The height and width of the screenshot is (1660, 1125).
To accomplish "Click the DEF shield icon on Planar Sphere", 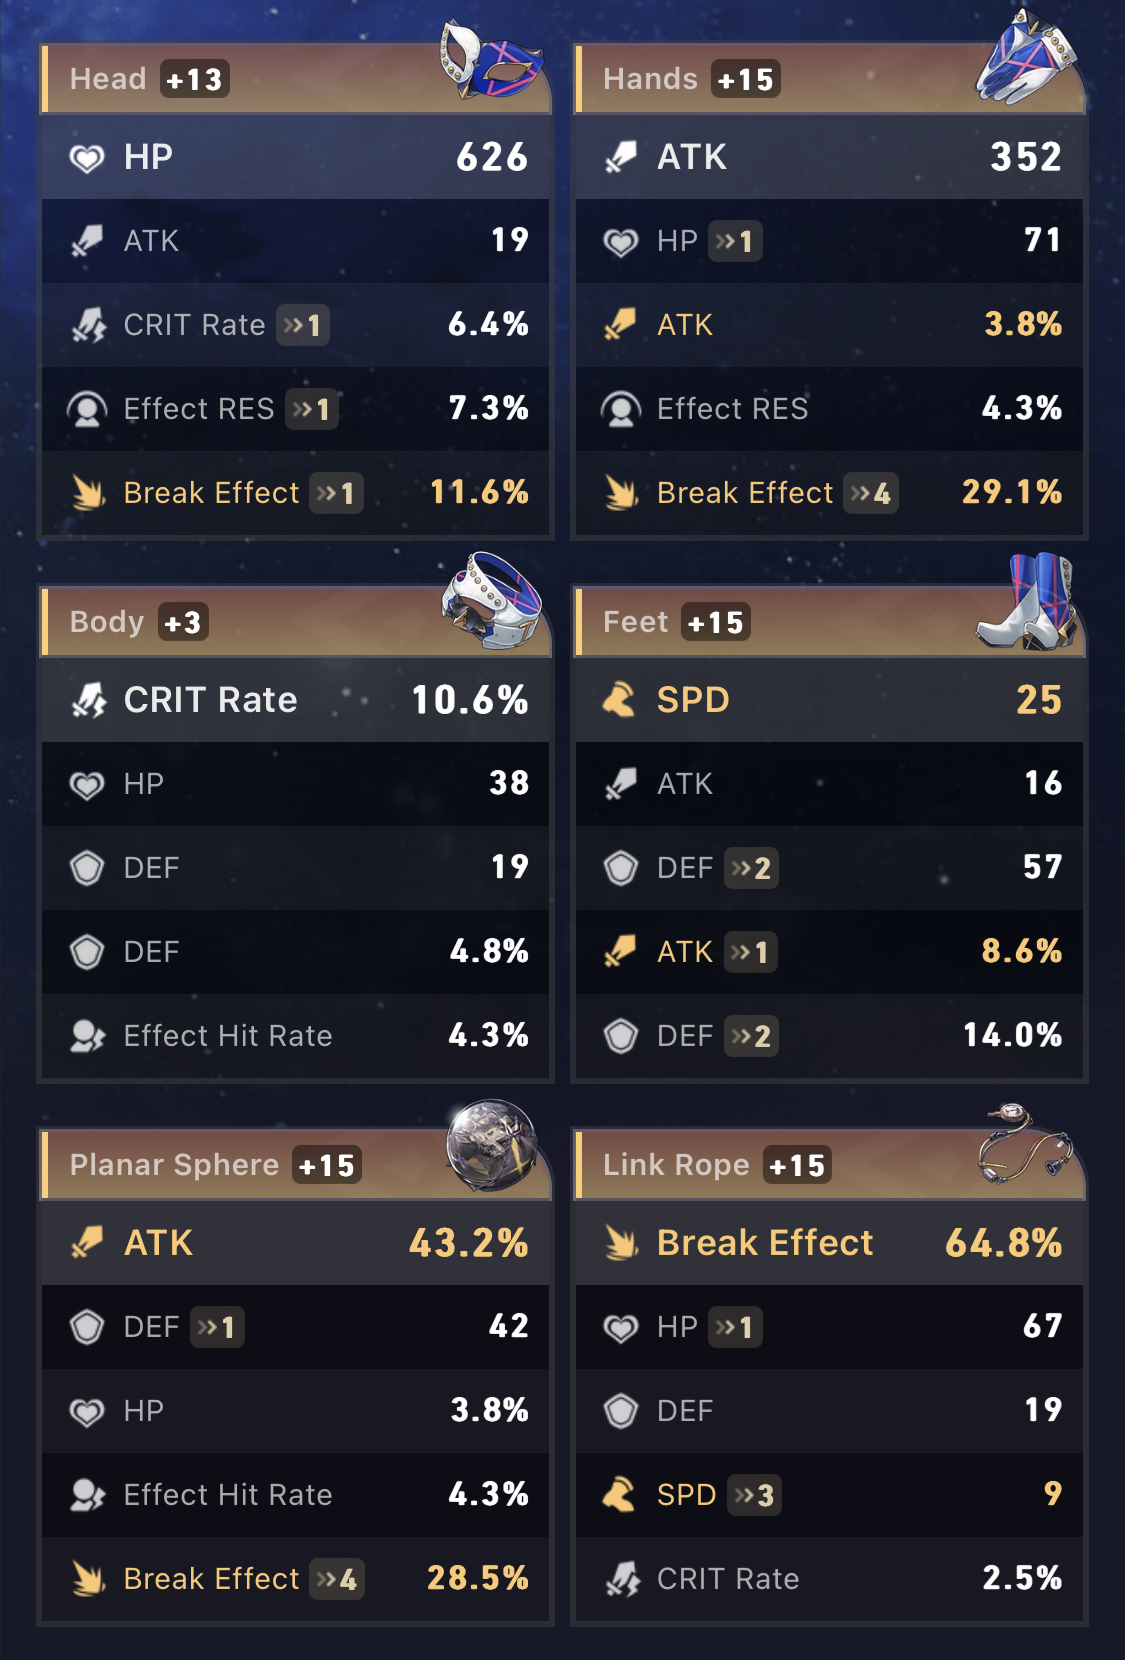I will 88,1327.
